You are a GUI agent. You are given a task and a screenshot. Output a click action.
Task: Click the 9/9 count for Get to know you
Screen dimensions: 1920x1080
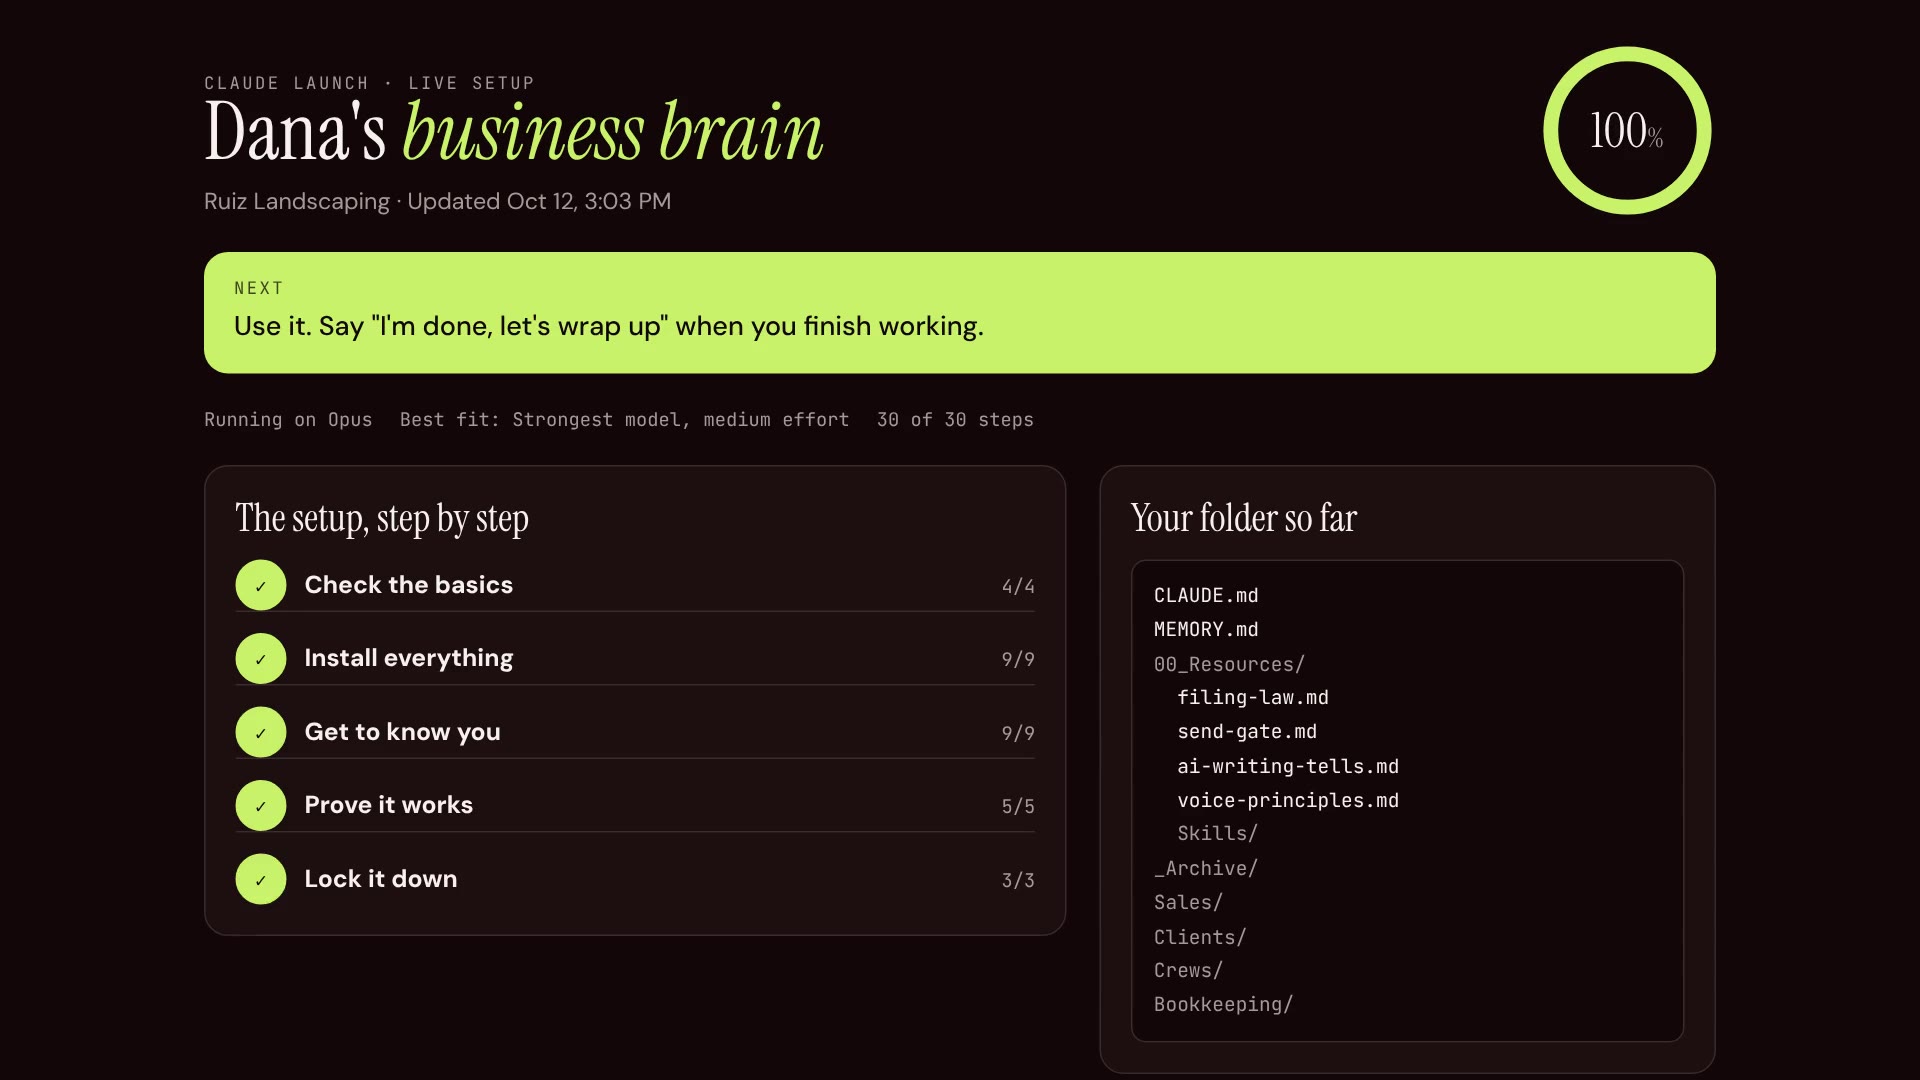(1018, 733)
